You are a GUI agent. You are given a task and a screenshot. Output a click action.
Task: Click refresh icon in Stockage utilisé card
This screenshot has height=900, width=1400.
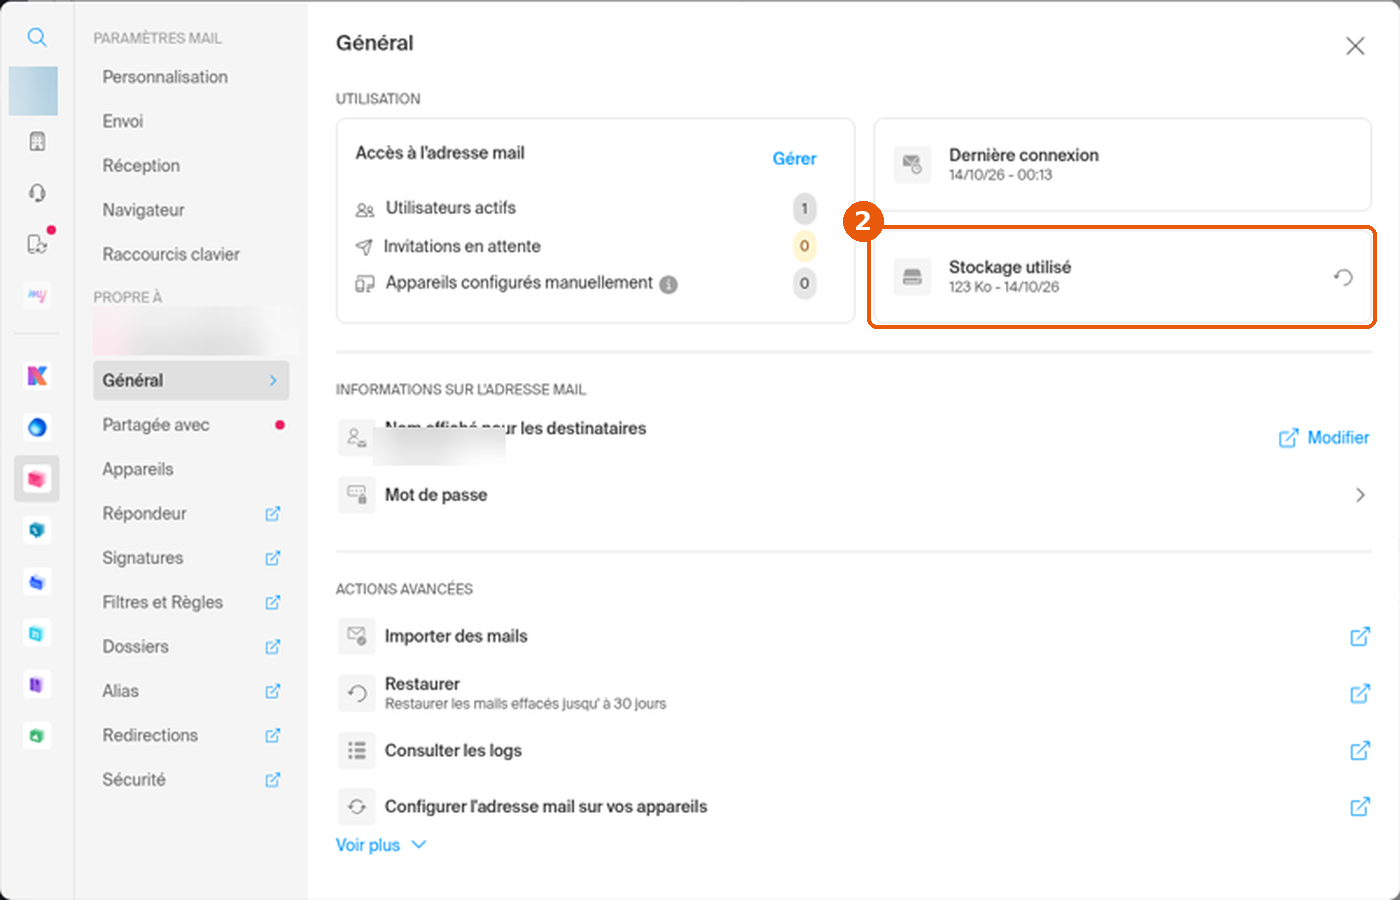[x=1343, y=277]
